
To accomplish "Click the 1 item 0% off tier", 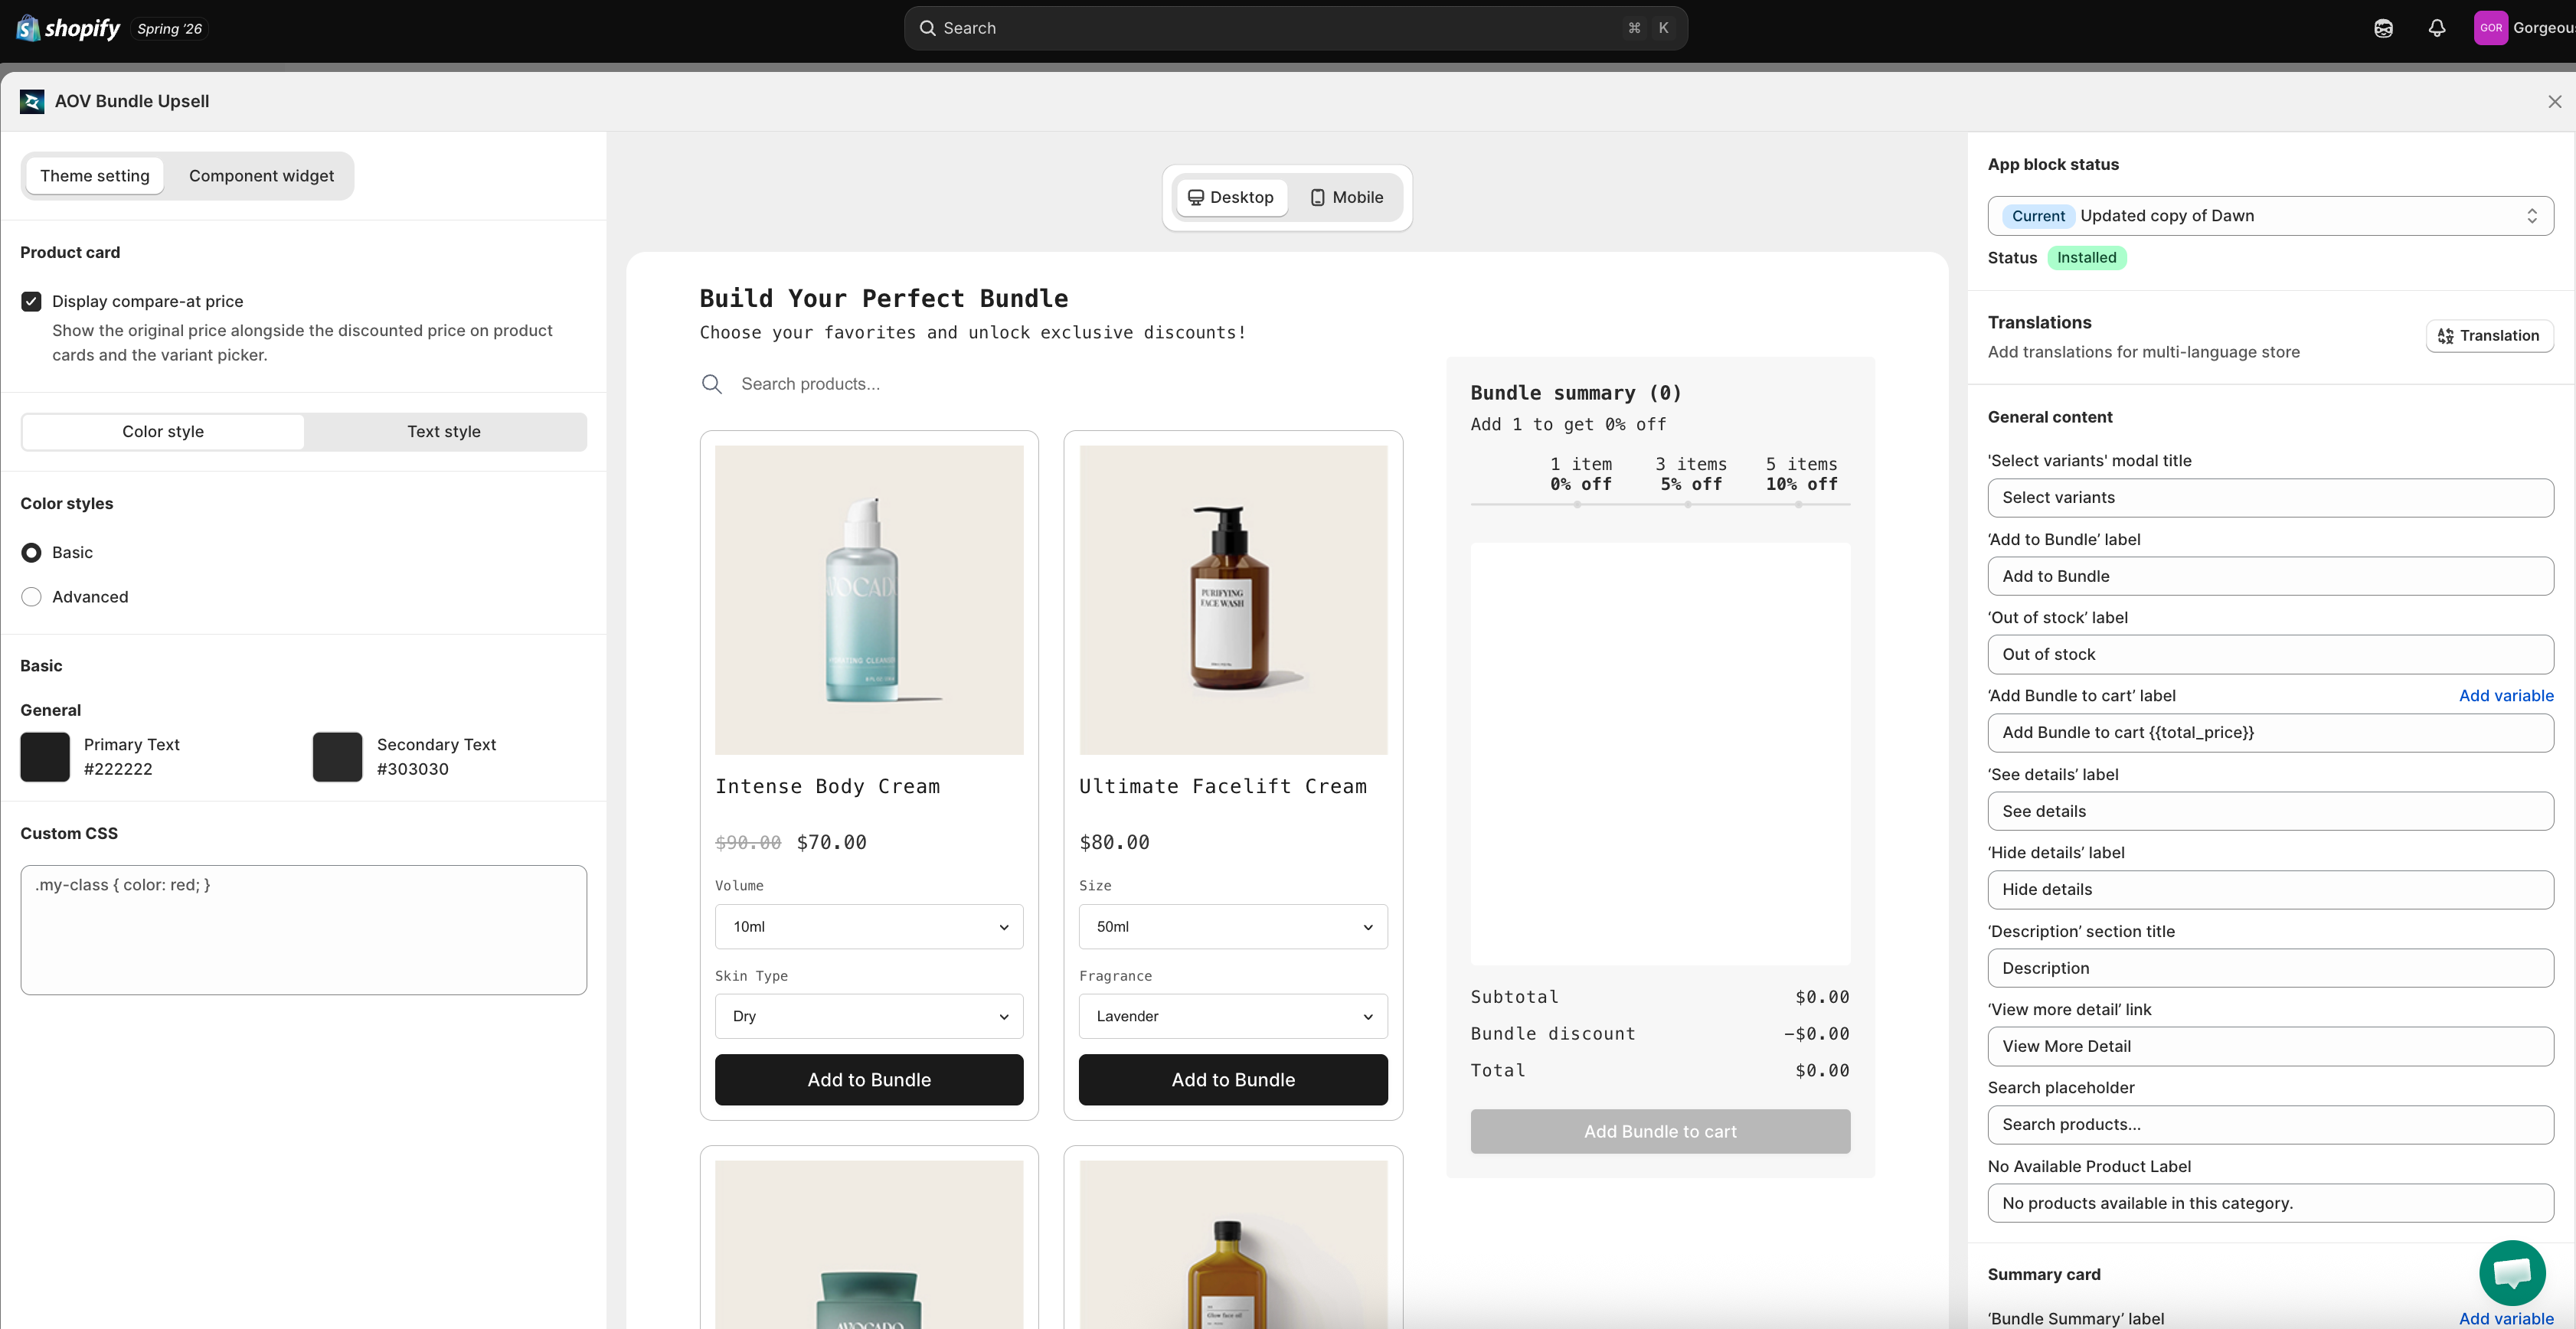I will (1581, 474).
